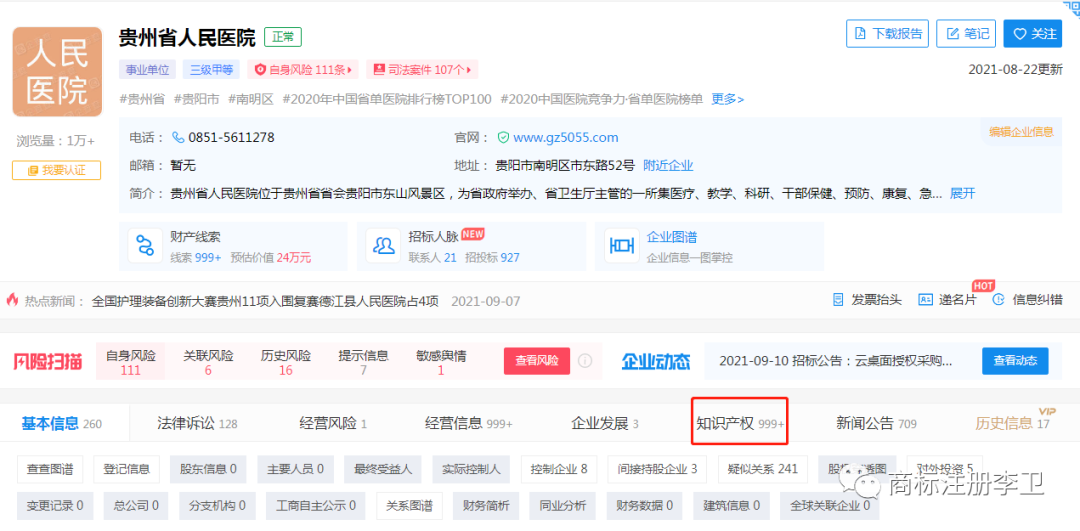Select 历史风险 16 in risk scan
This screenshot has height=531, width=1080.
[286, 362]
